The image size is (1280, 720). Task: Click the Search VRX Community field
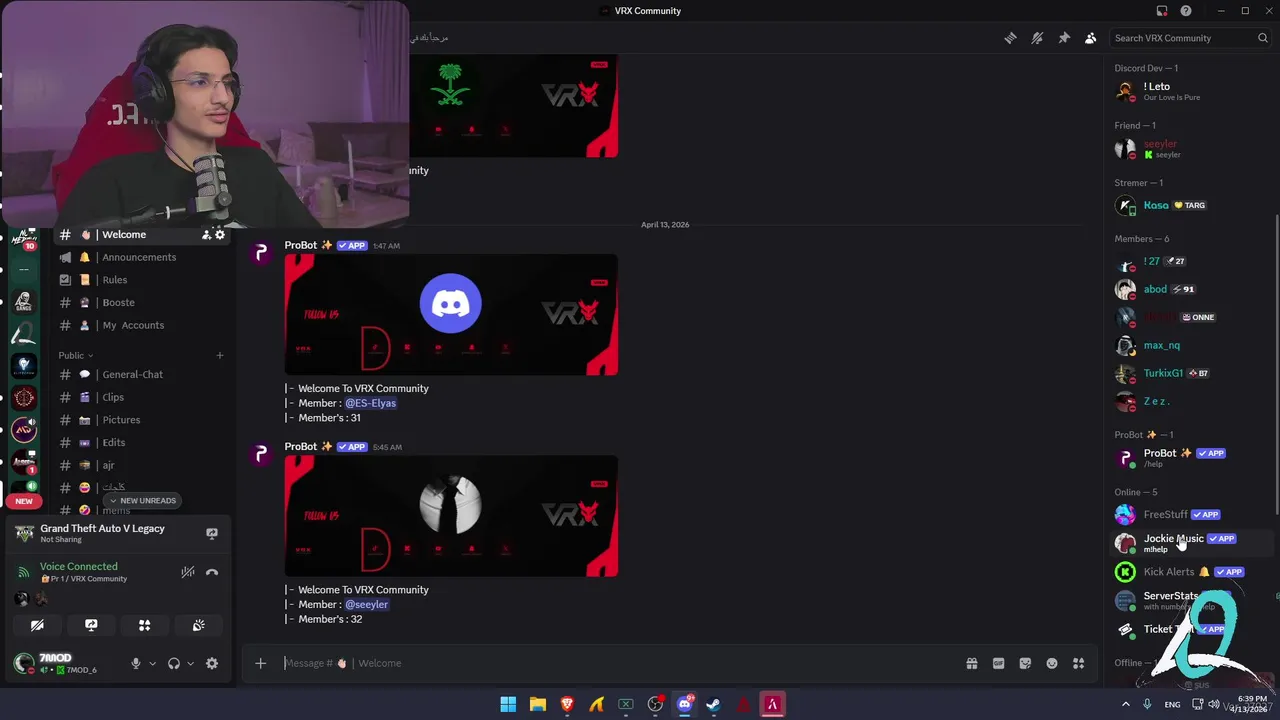click(1190, 38)
